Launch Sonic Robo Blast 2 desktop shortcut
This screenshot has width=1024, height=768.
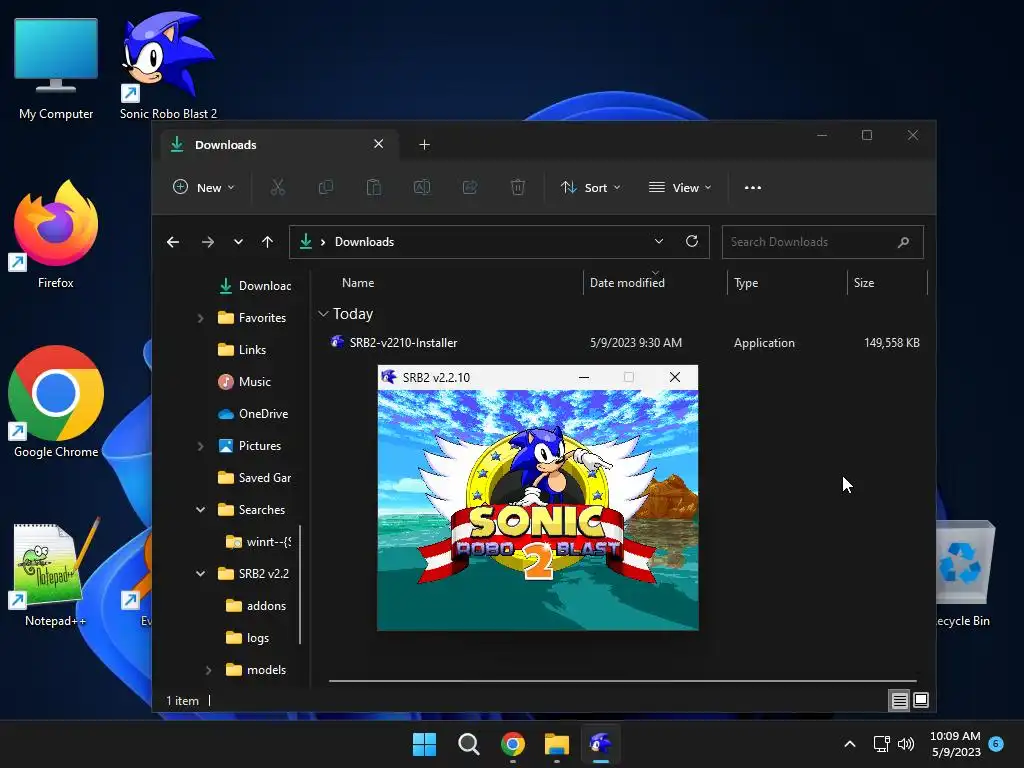(168, 65)
